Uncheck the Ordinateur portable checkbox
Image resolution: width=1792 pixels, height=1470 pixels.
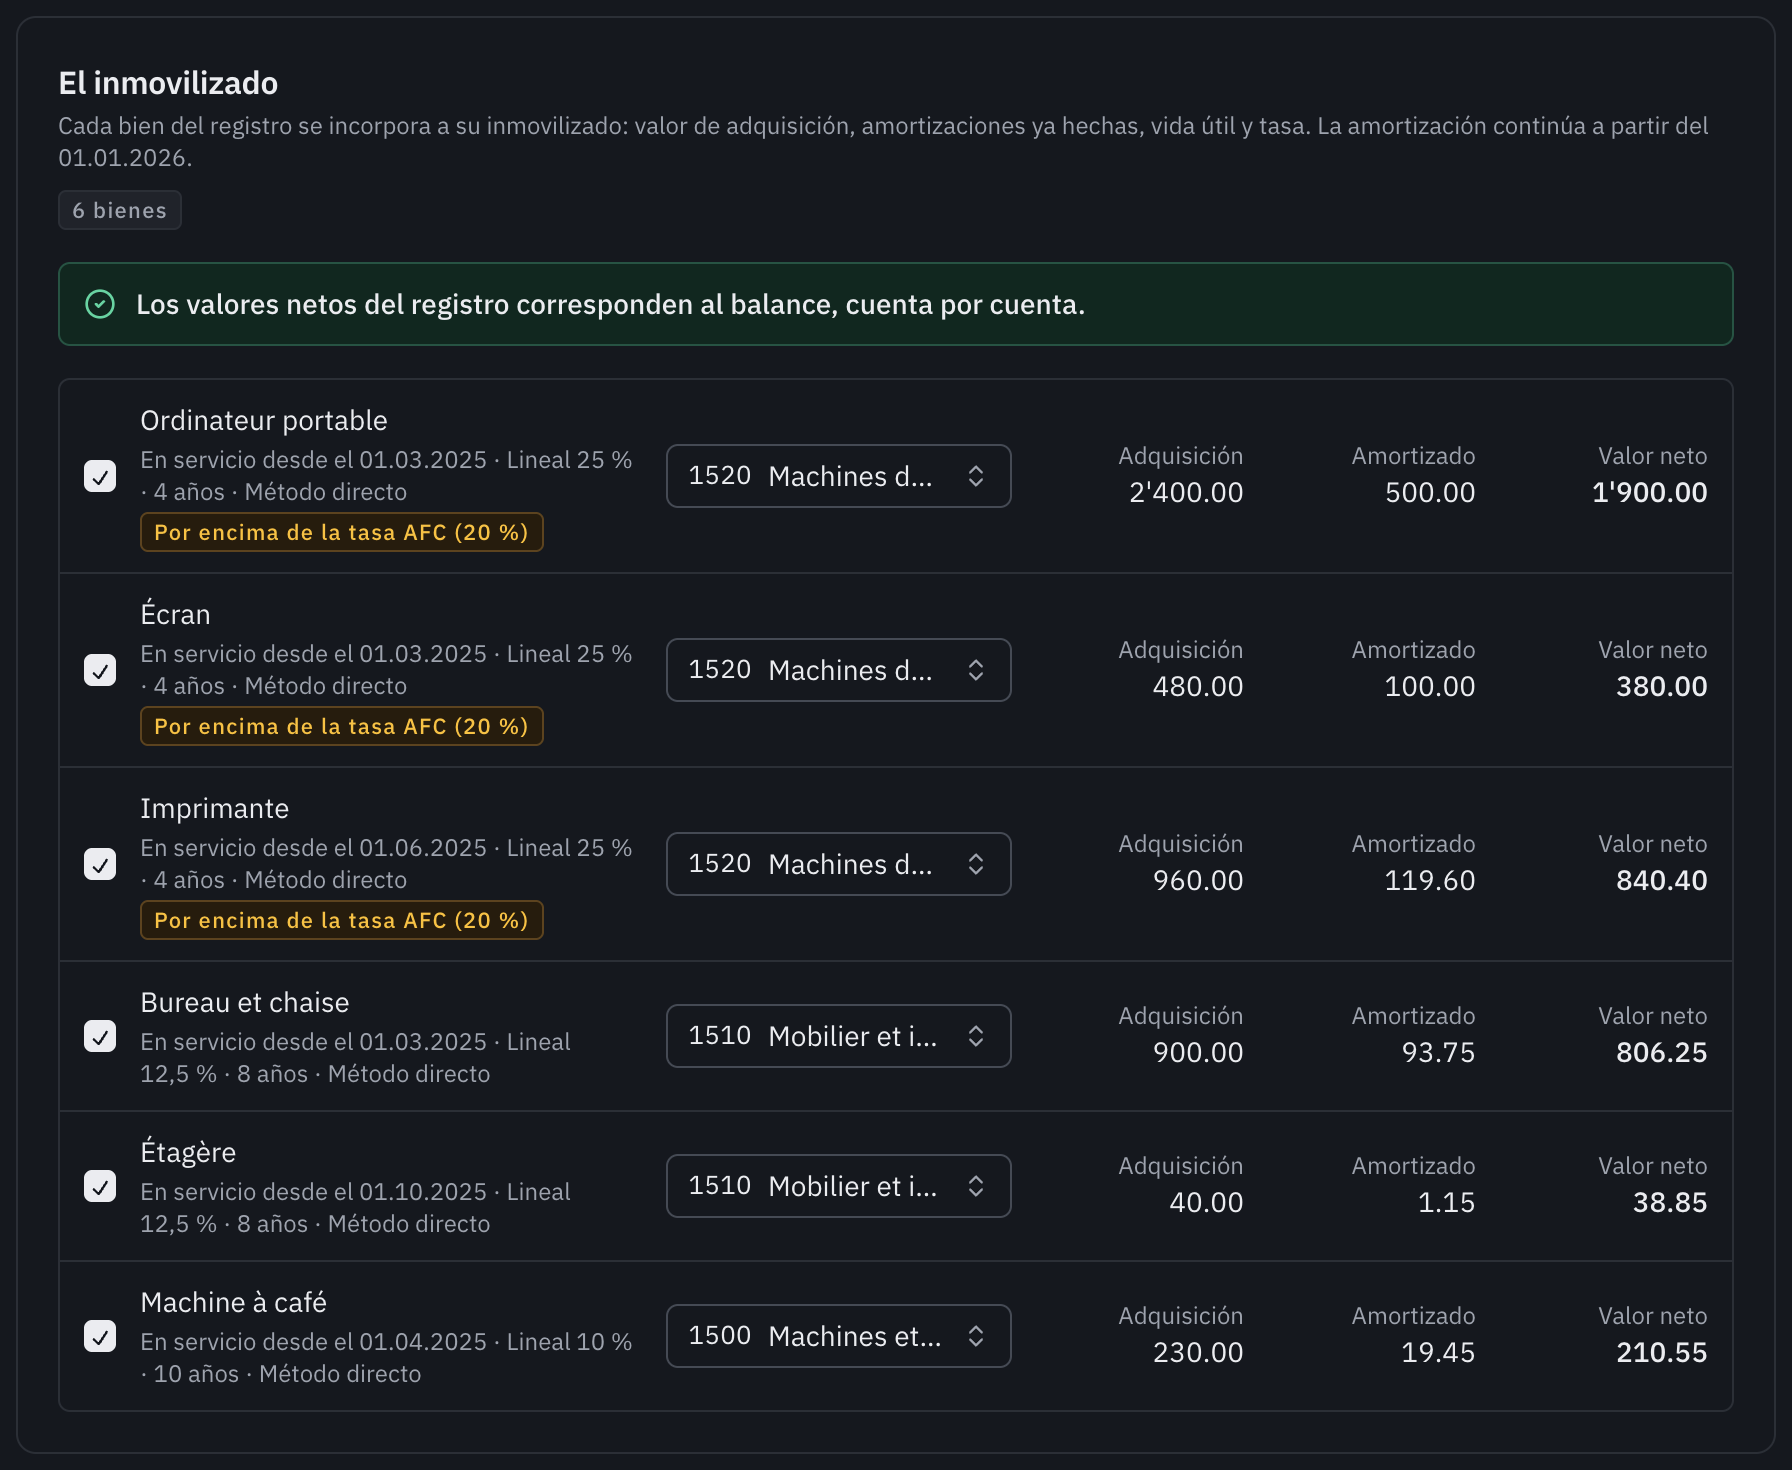click(100, 476)
